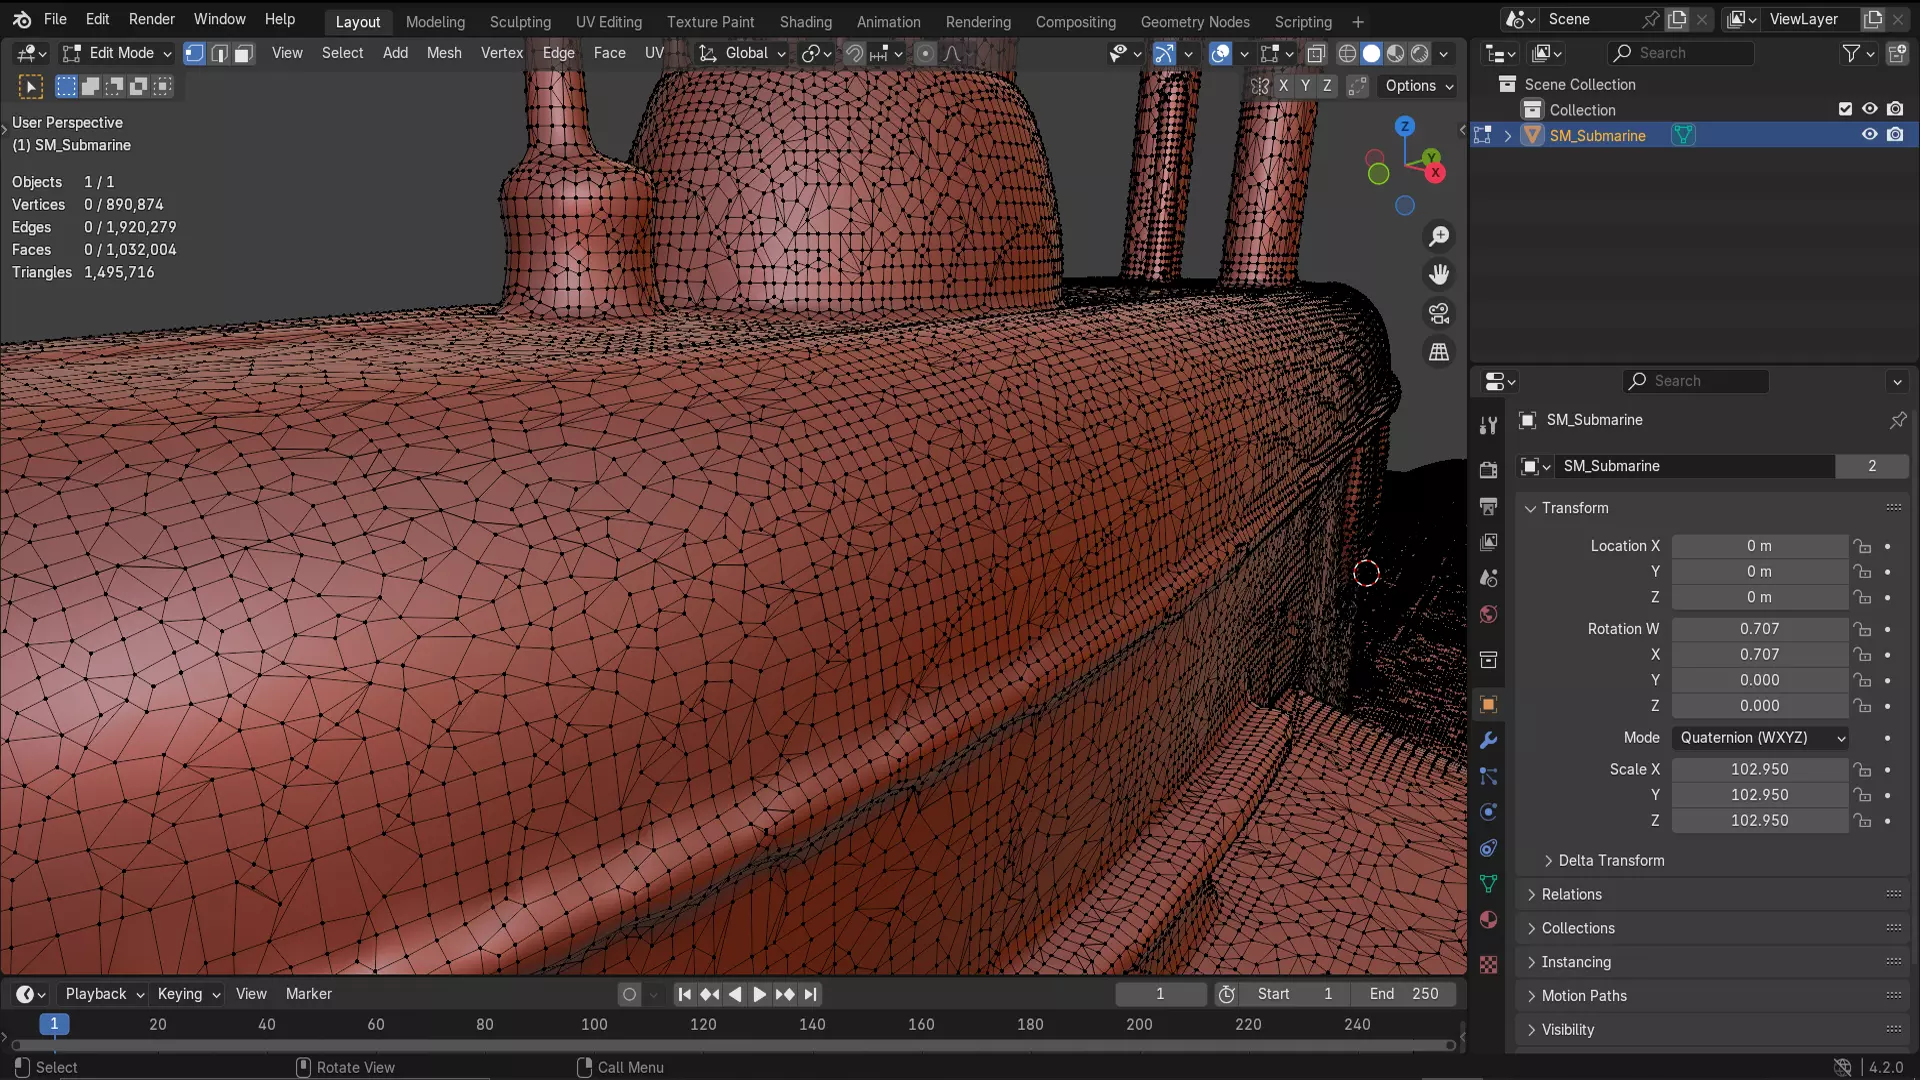Click the zoom view magnifier icon
The image size is (1920, 1080).
[x=1439, y=236]
